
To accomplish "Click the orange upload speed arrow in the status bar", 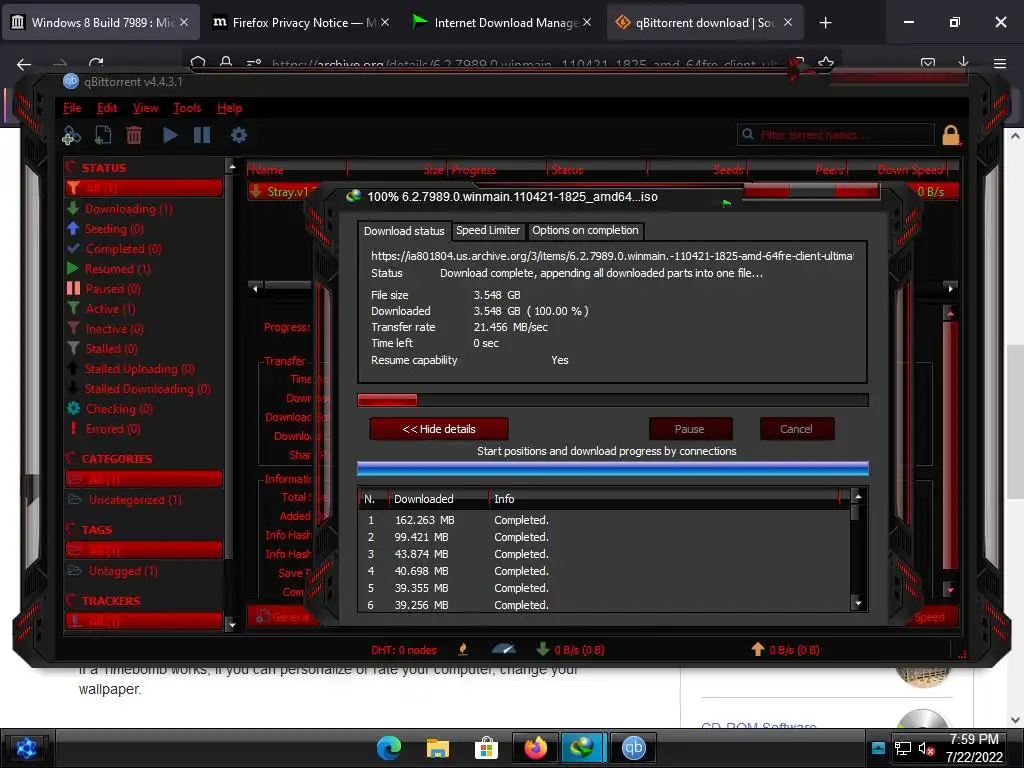I will click(758, 649).
